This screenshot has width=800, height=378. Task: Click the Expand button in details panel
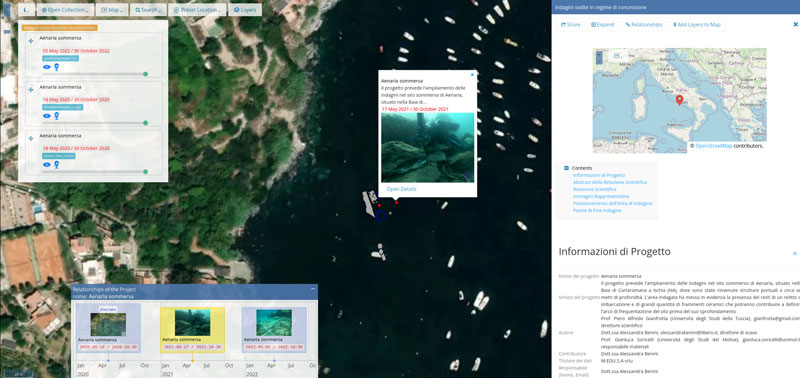[603, 24]
